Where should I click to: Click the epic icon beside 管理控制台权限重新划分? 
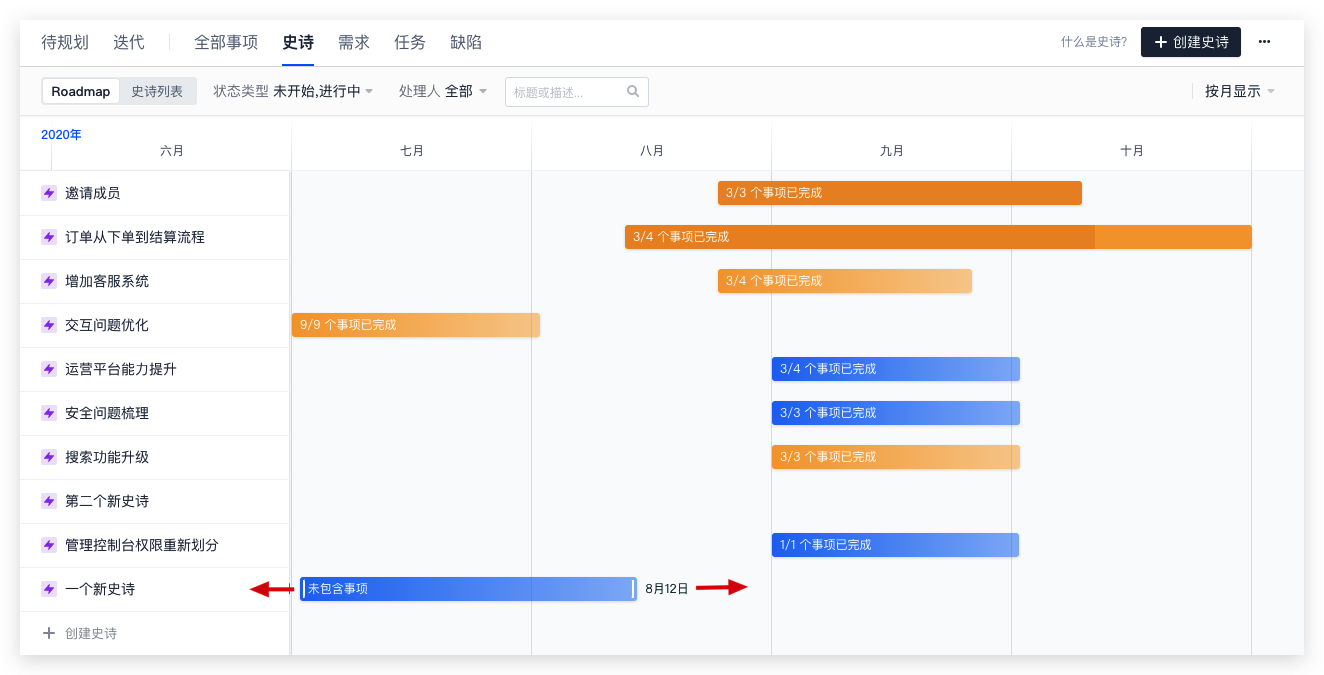coord(48,545)
